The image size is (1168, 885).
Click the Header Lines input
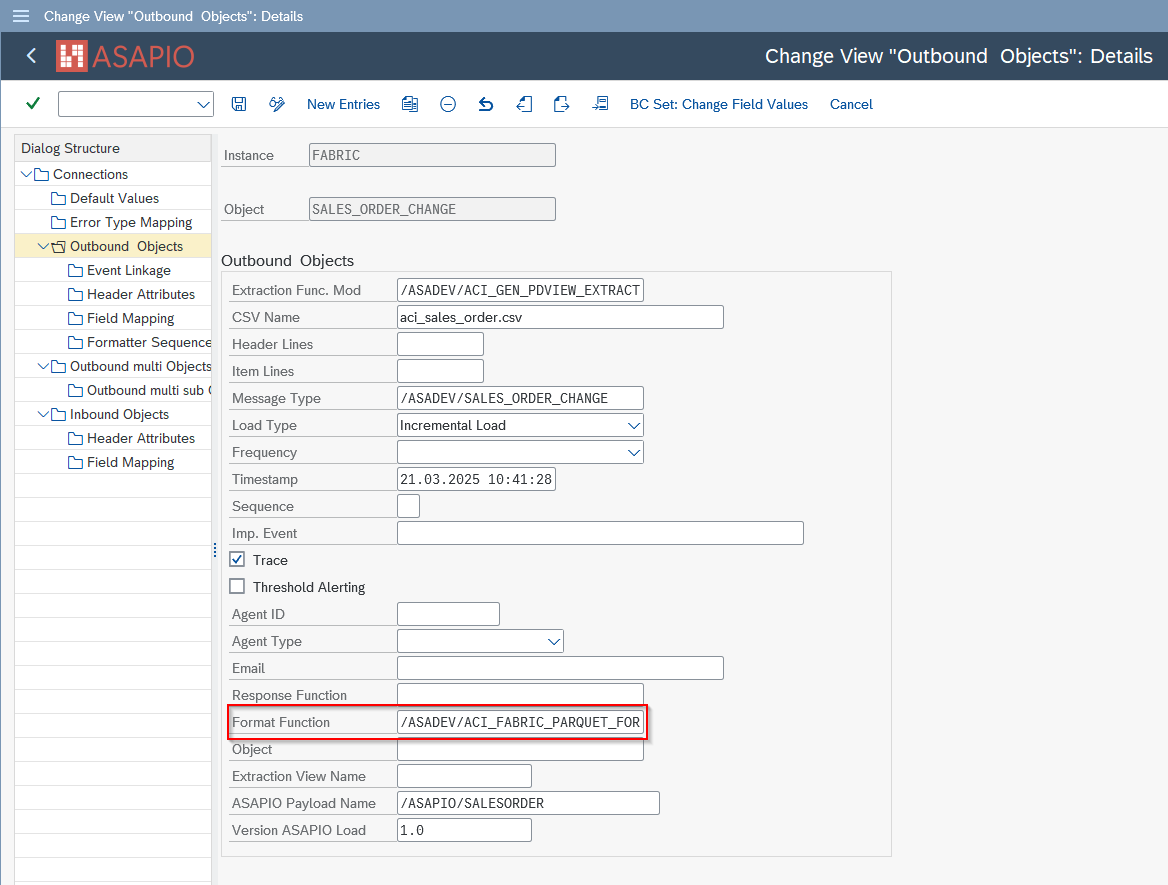[x=440, y=344]
